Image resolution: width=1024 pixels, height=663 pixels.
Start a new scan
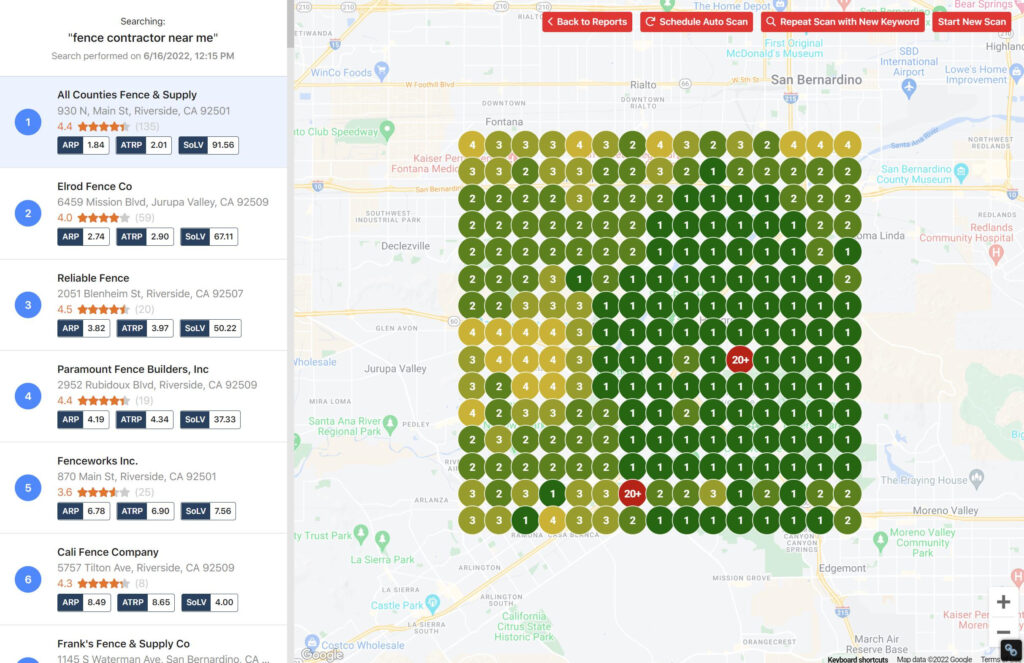point(971,22)
